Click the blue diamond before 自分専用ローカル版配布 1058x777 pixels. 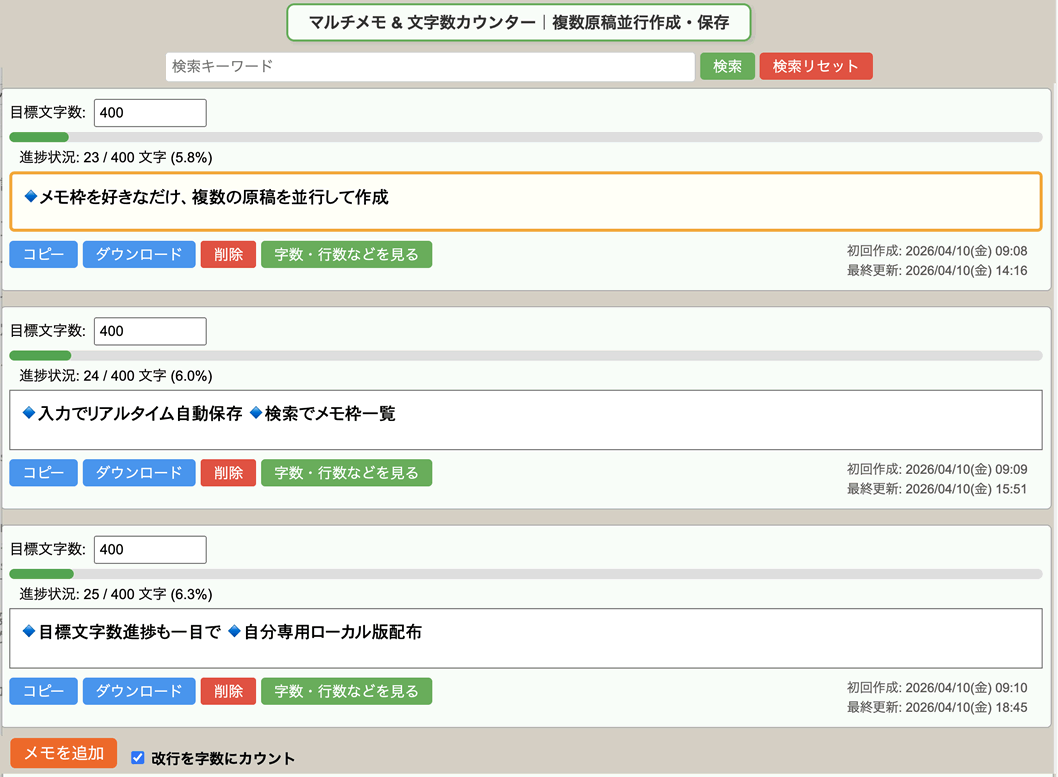(x=234, y=631)
